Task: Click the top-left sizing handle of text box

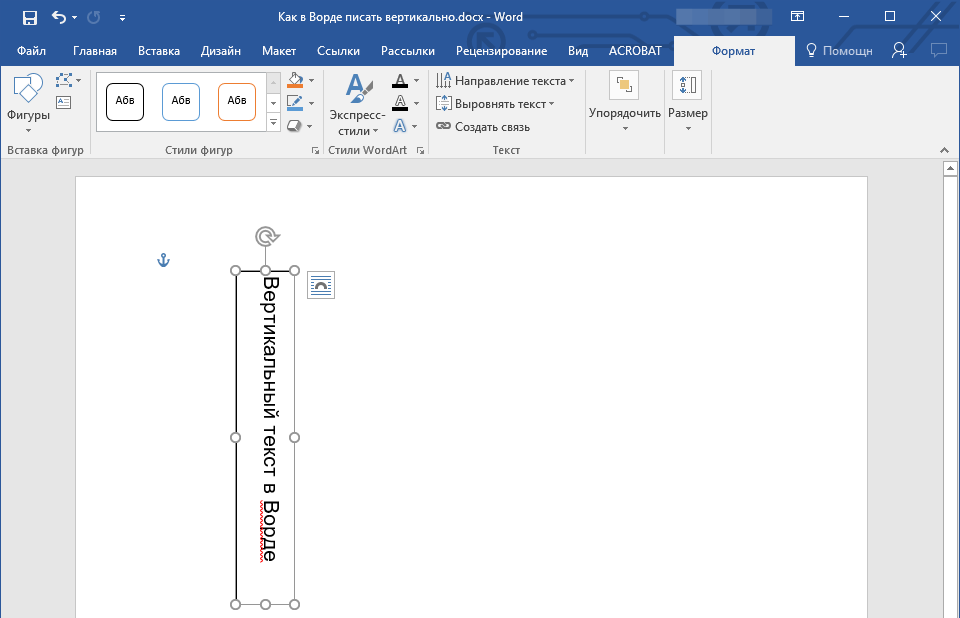Action: click(x=236, y=270)
